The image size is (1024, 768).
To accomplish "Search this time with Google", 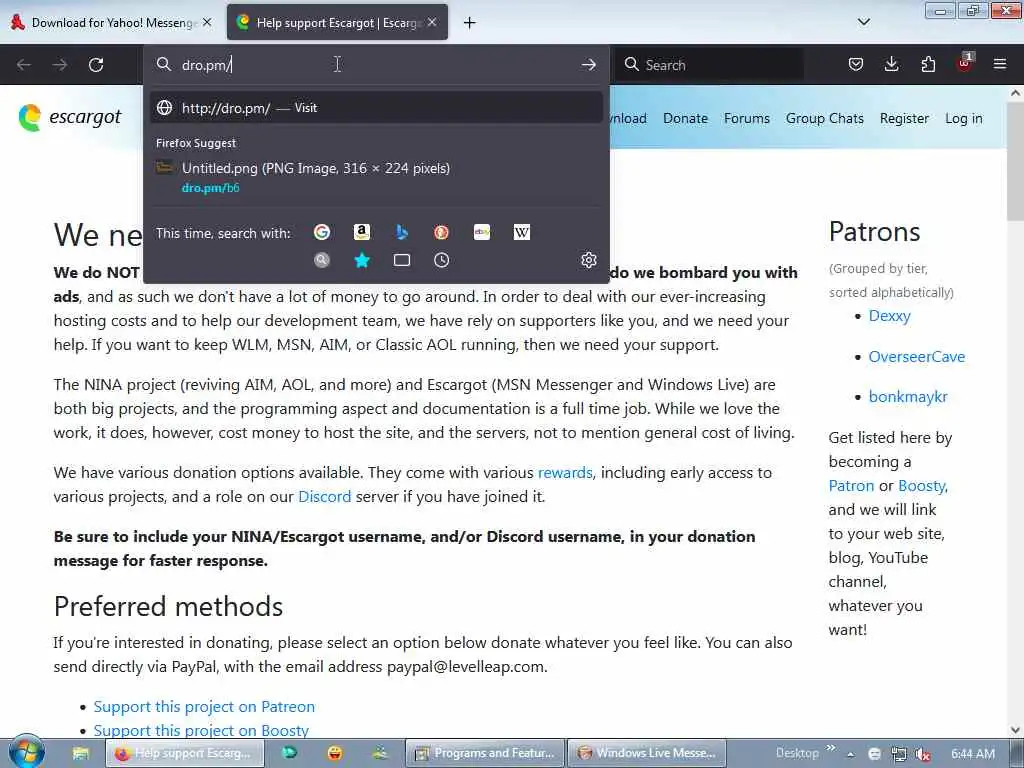I will [x=322, y=232].
